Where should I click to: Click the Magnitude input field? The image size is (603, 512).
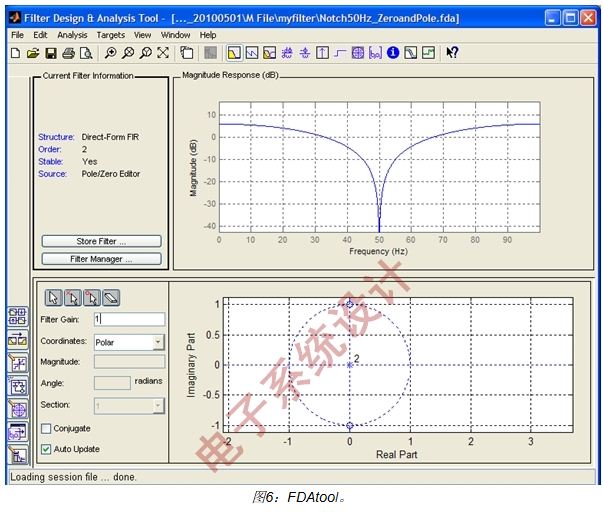pyautogui.click(x=129, y=362)
